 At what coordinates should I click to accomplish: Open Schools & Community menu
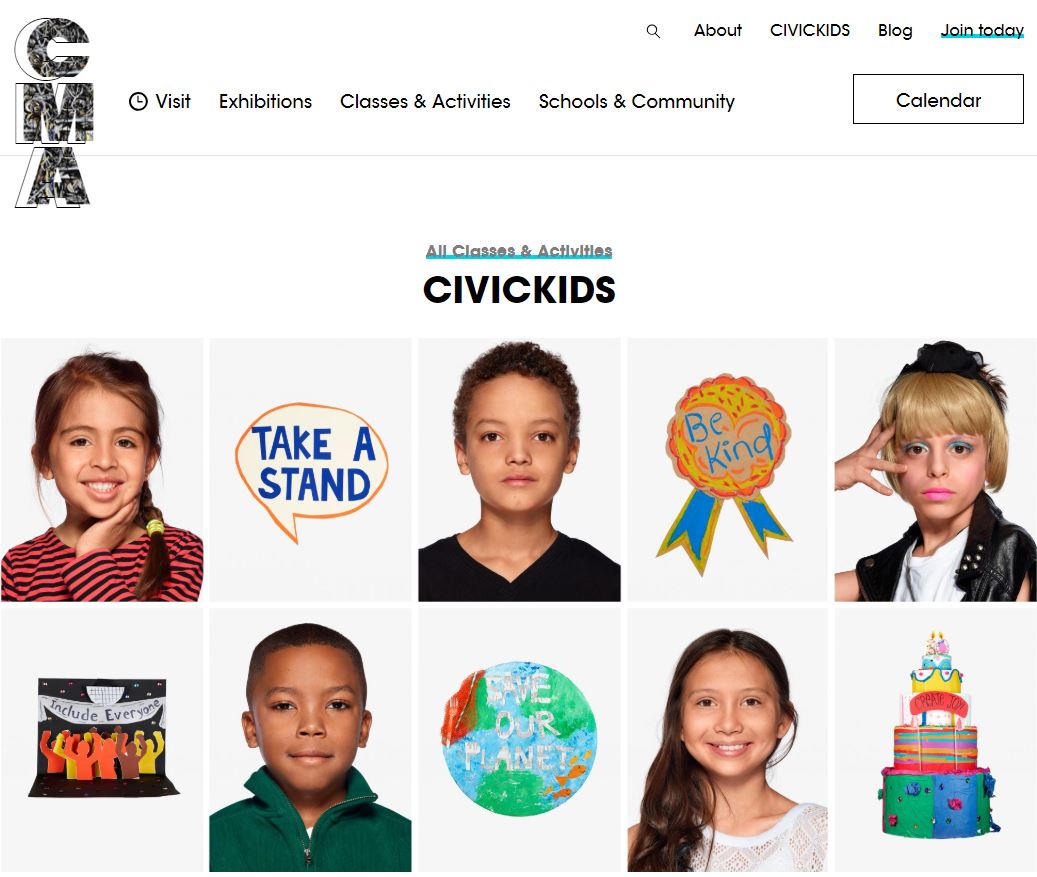click(x=636, y=101)
